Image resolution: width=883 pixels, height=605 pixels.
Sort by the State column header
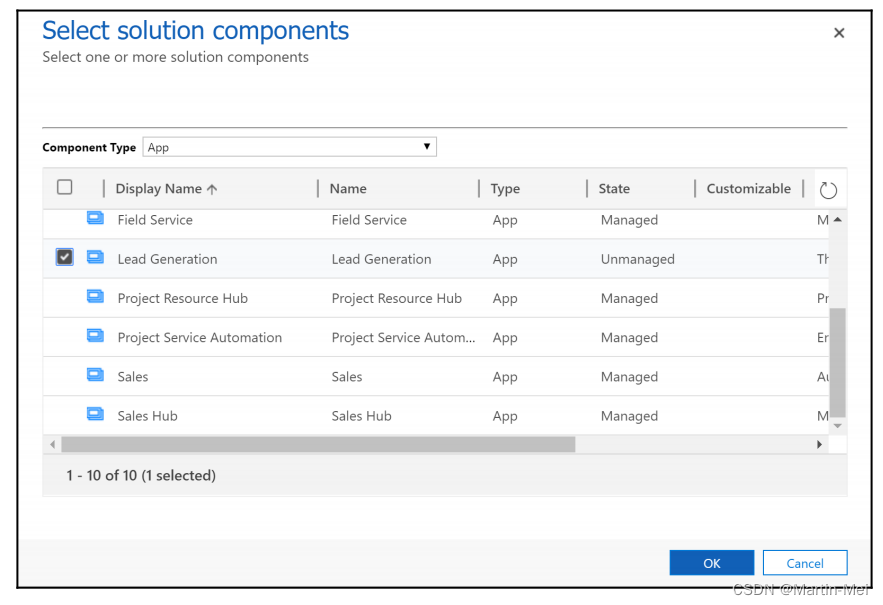point(614,189)
